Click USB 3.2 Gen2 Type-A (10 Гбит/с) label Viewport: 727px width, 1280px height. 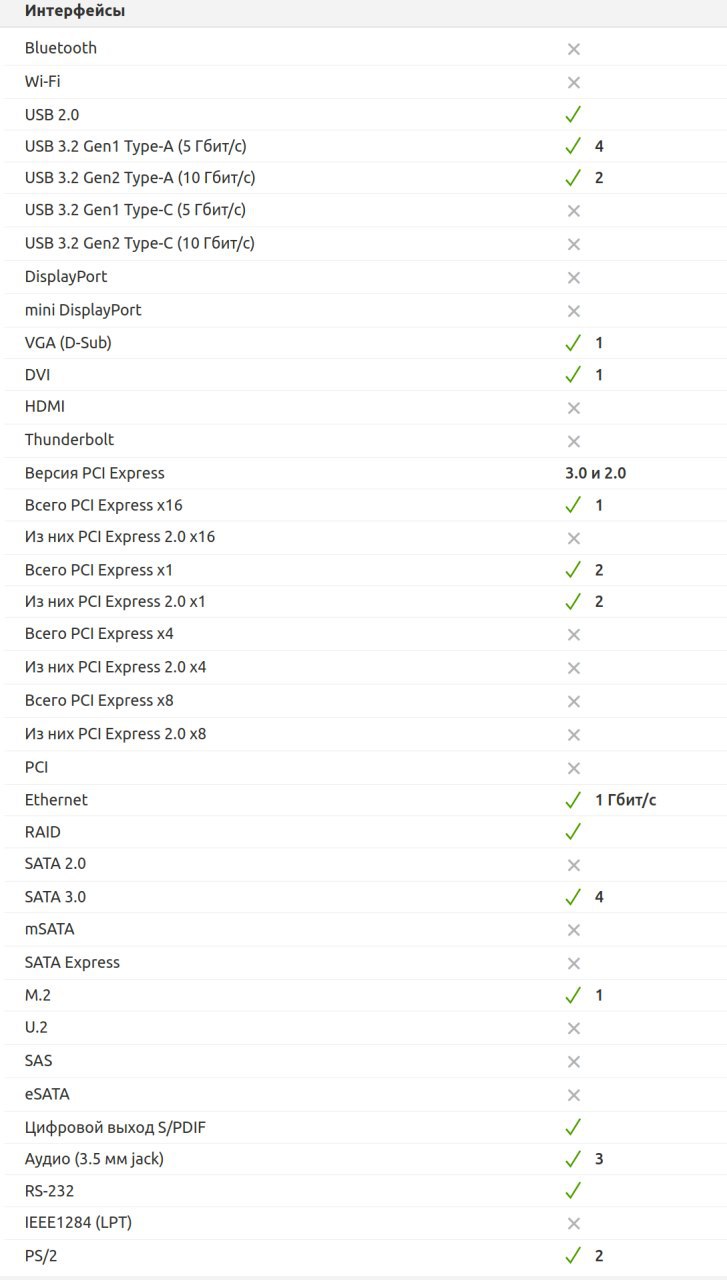coord(140,178)
